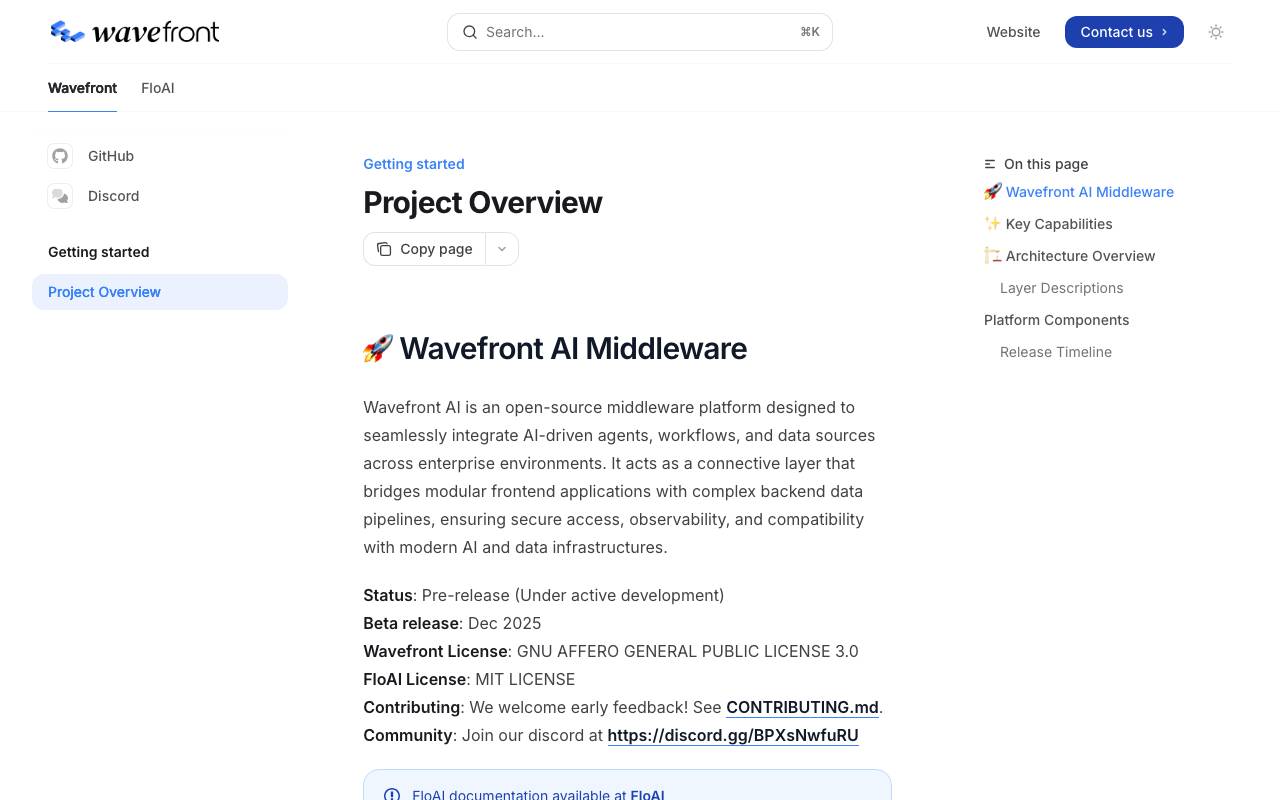Image resolution: width=1280 pixels, height=800 pixels.
Task: Focus the Search input field
Action: click(640, 32)
